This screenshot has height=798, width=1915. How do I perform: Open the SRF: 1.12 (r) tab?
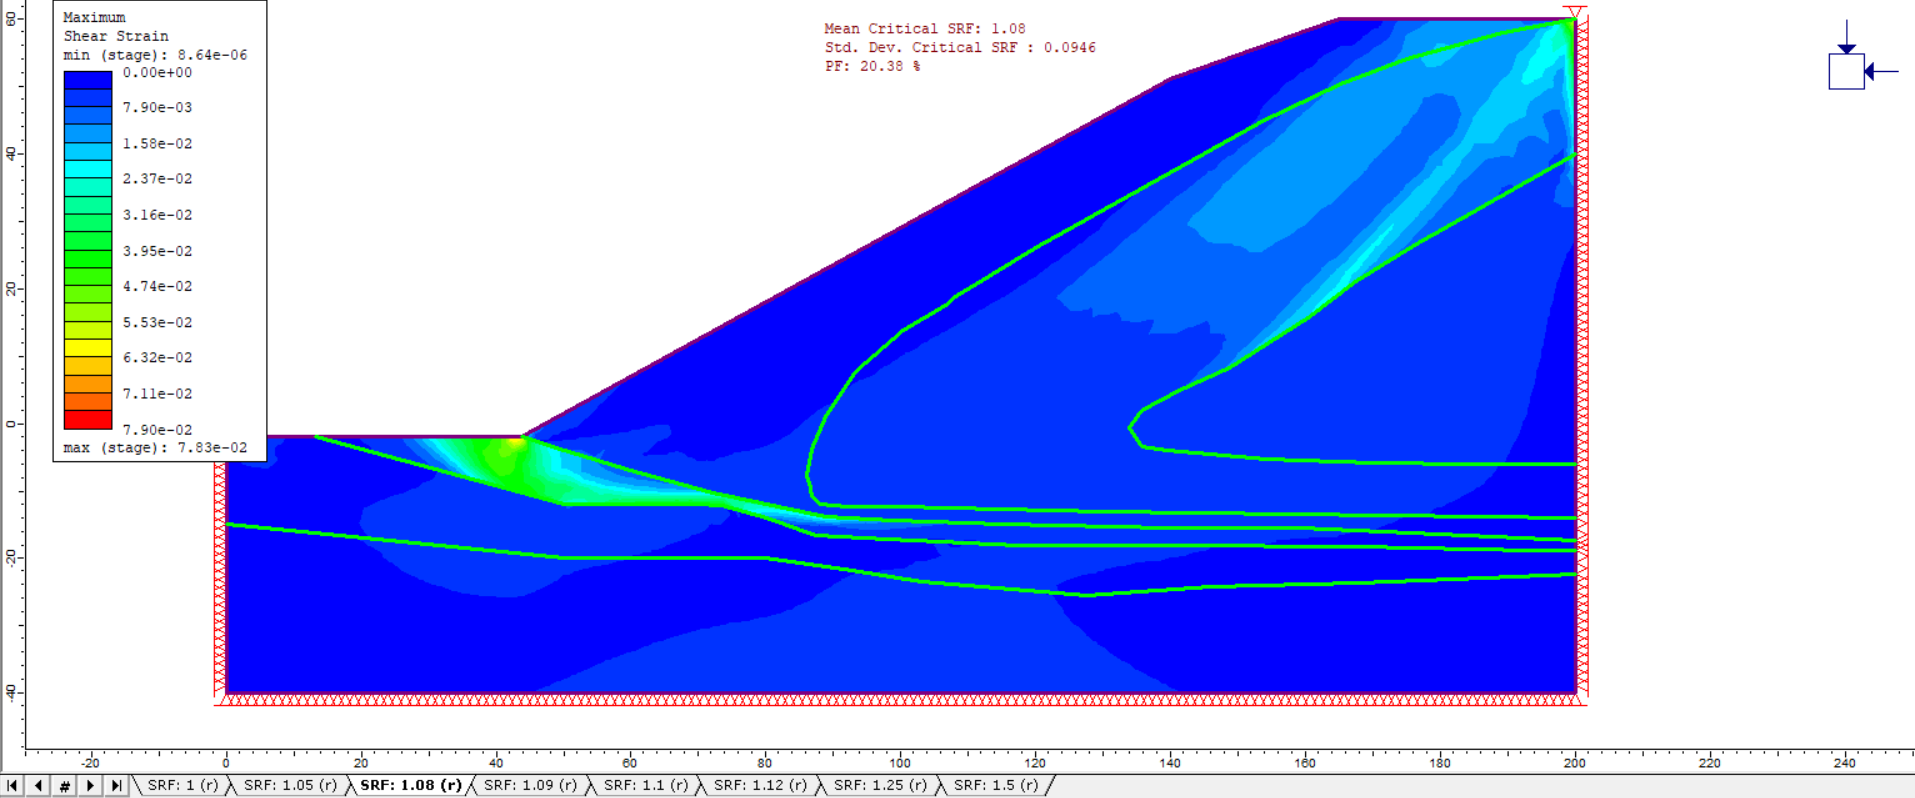760,785
